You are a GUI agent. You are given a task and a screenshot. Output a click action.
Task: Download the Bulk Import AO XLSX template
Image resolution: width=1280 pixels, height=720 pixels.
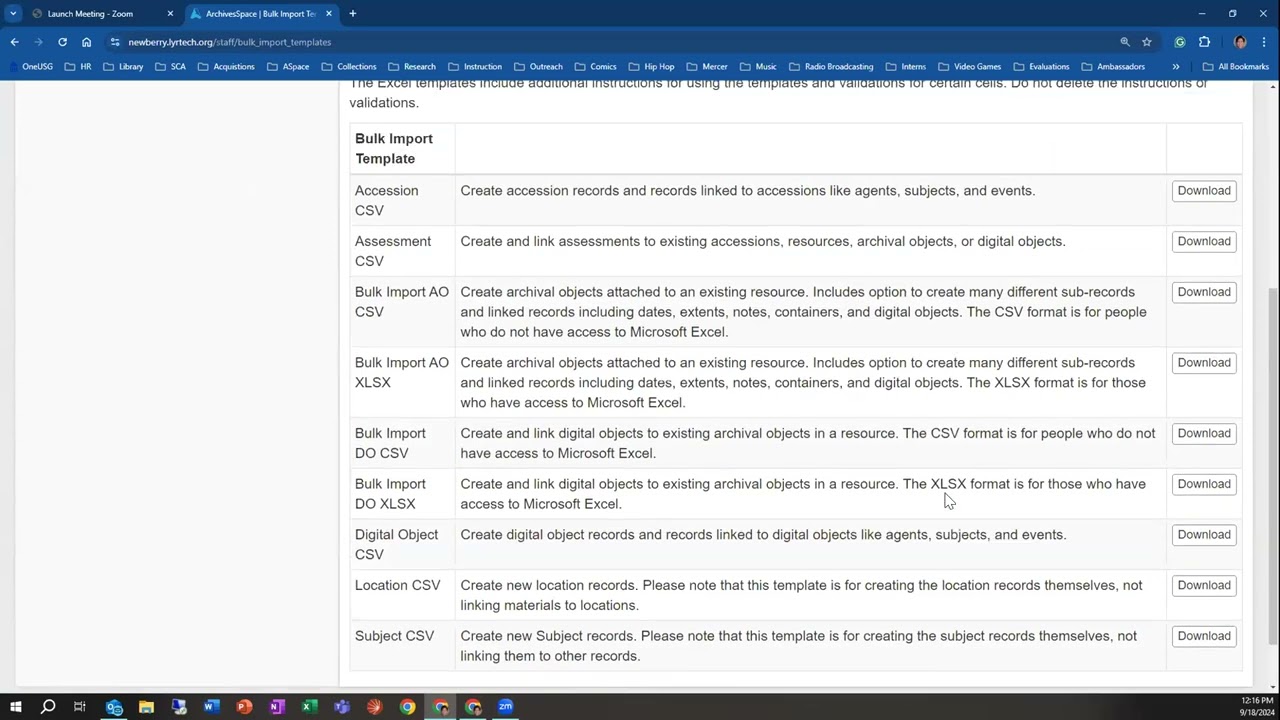pyautogui.click(x=1204, y=363)
